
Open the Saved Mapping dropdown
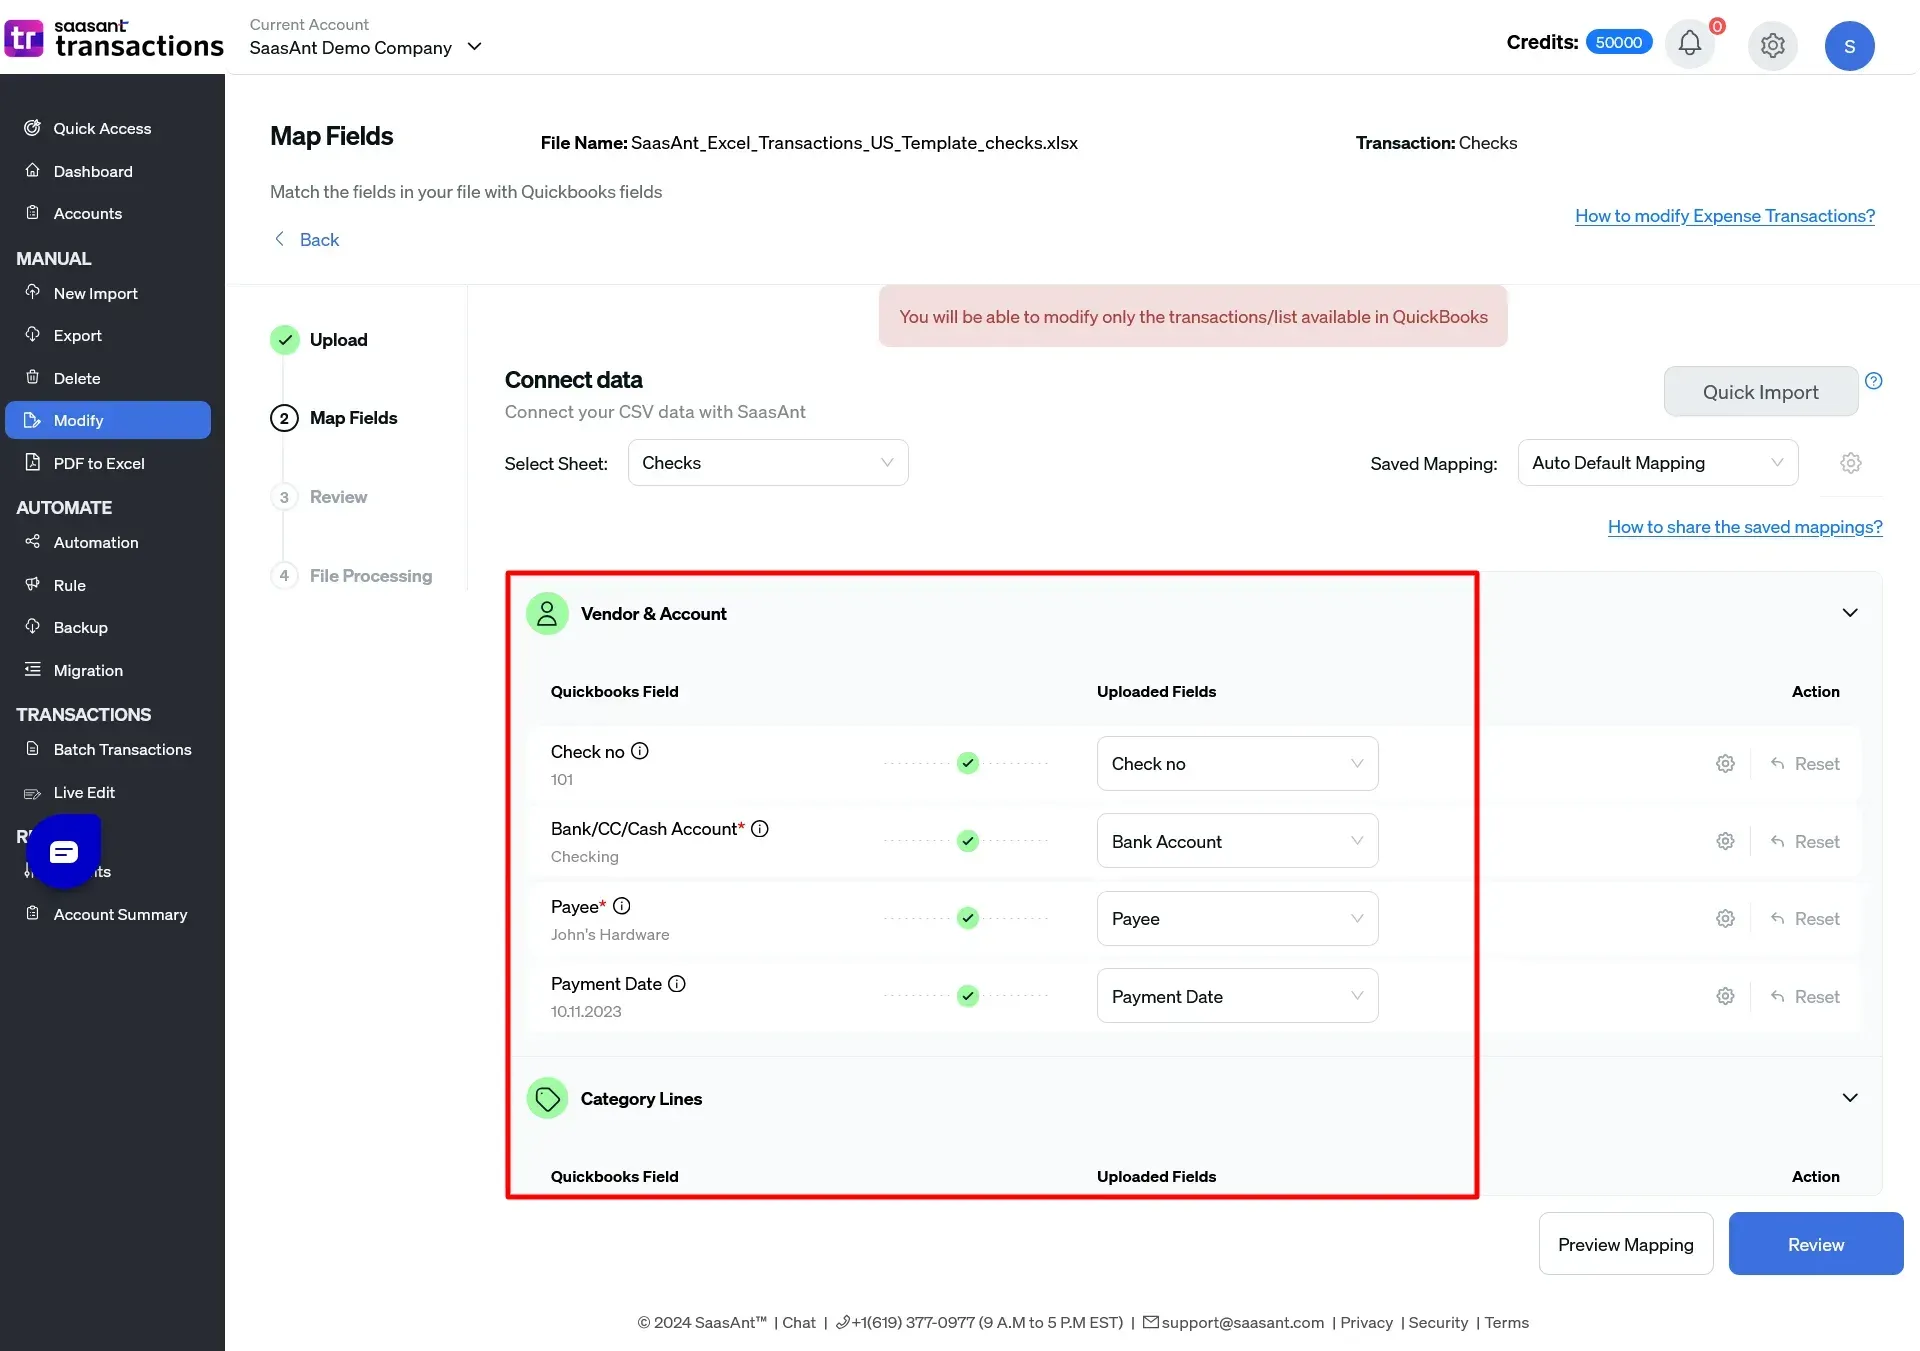tap(1658, 461)
